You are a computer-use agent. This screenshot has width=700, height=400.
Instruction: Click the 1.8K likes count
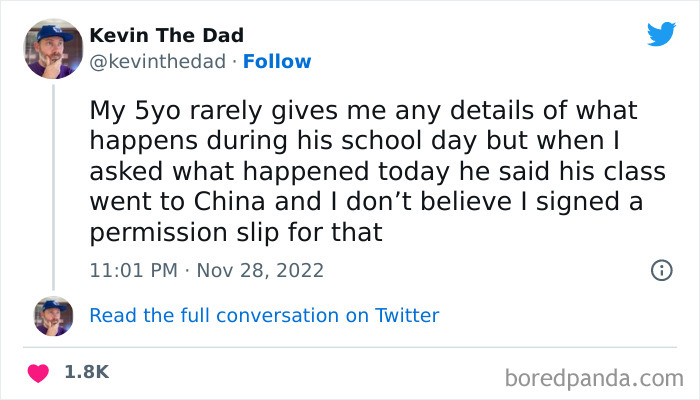click(x=86, y=372)
